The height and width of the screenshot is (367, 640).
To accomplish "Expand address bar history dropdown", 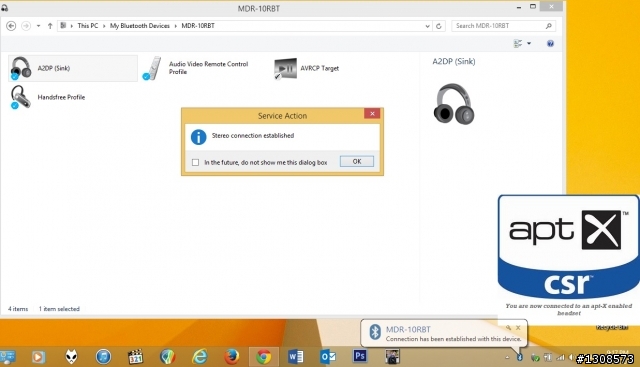I will (x=427, y=26).
